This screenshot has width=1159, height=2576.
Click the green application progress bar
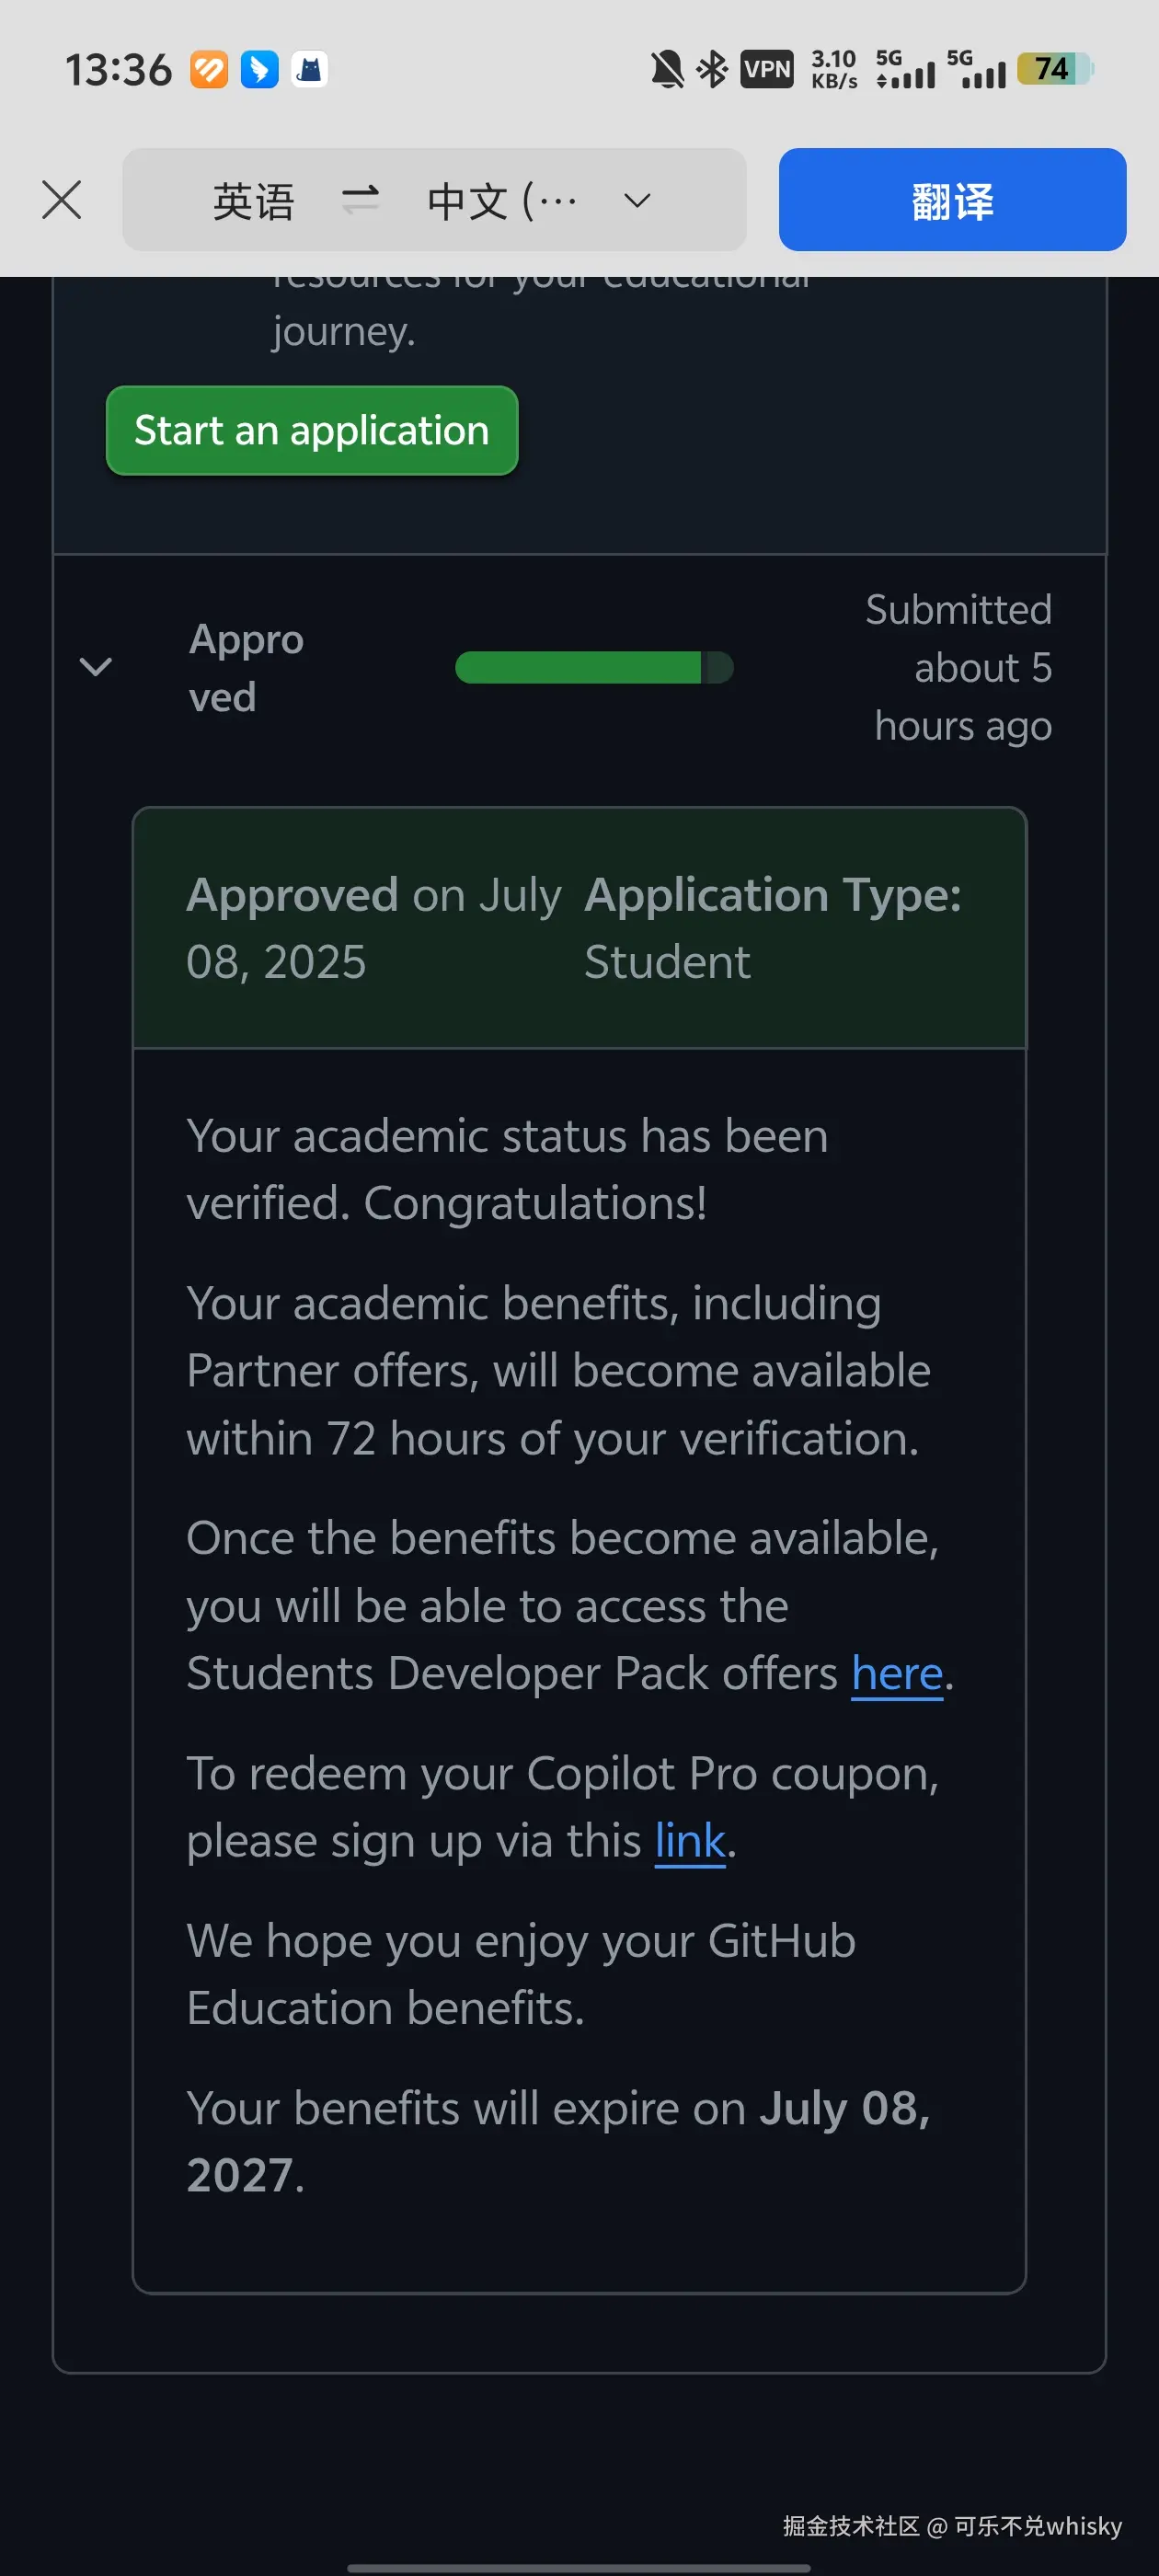pos(594,667)
